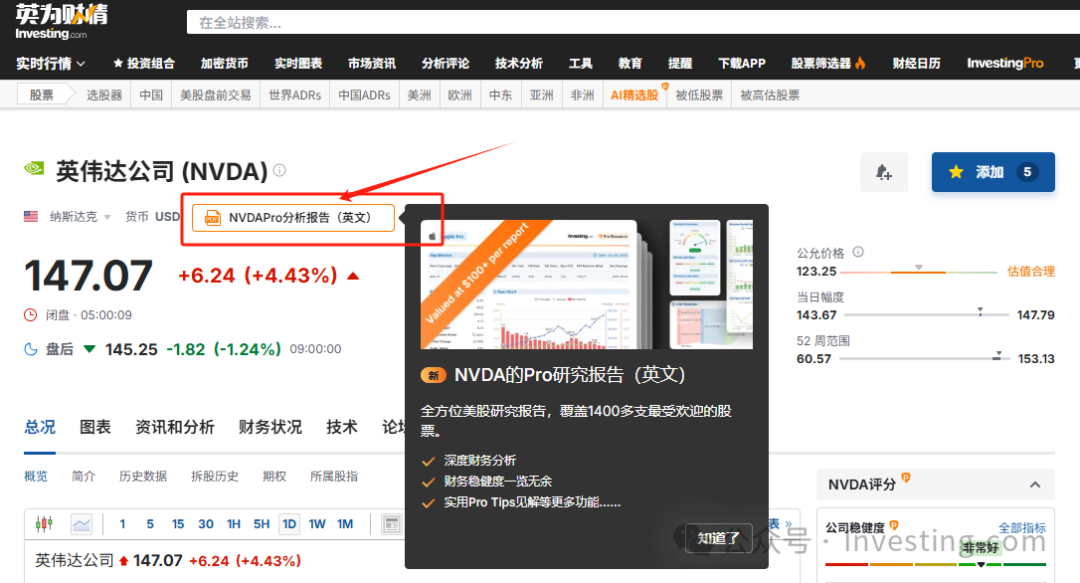Set chart interval to 1W
This screenshot has width=1080, height=583.
317,524
